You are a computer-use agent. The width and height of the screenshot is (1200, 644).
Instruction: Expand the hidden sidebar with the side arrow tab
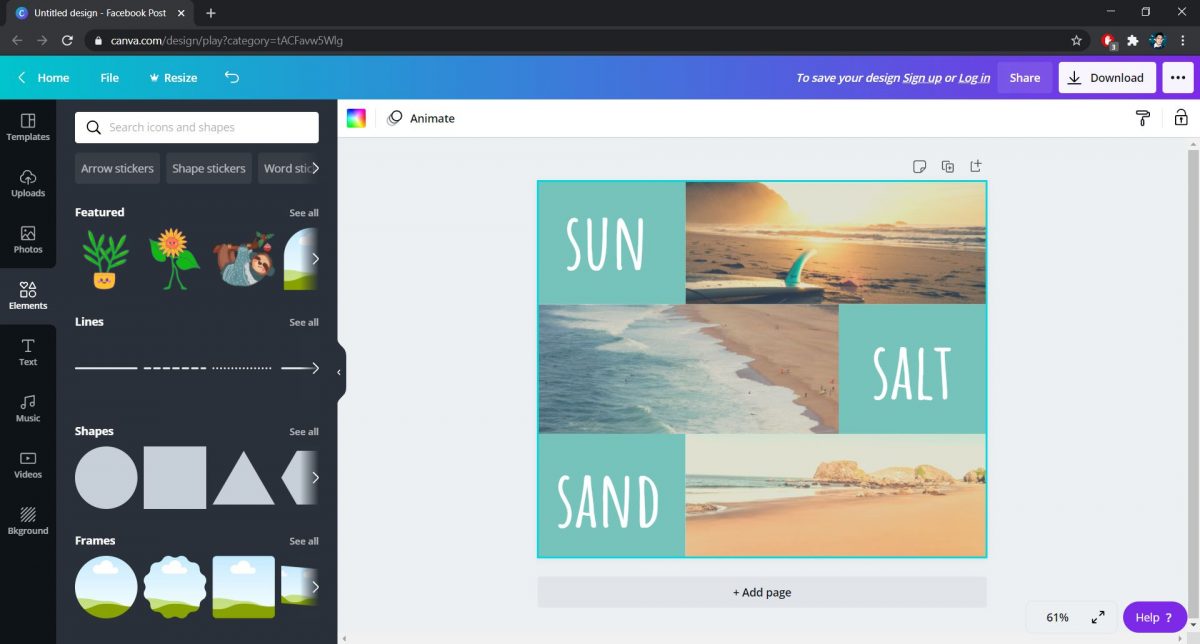tap(339, 370)
